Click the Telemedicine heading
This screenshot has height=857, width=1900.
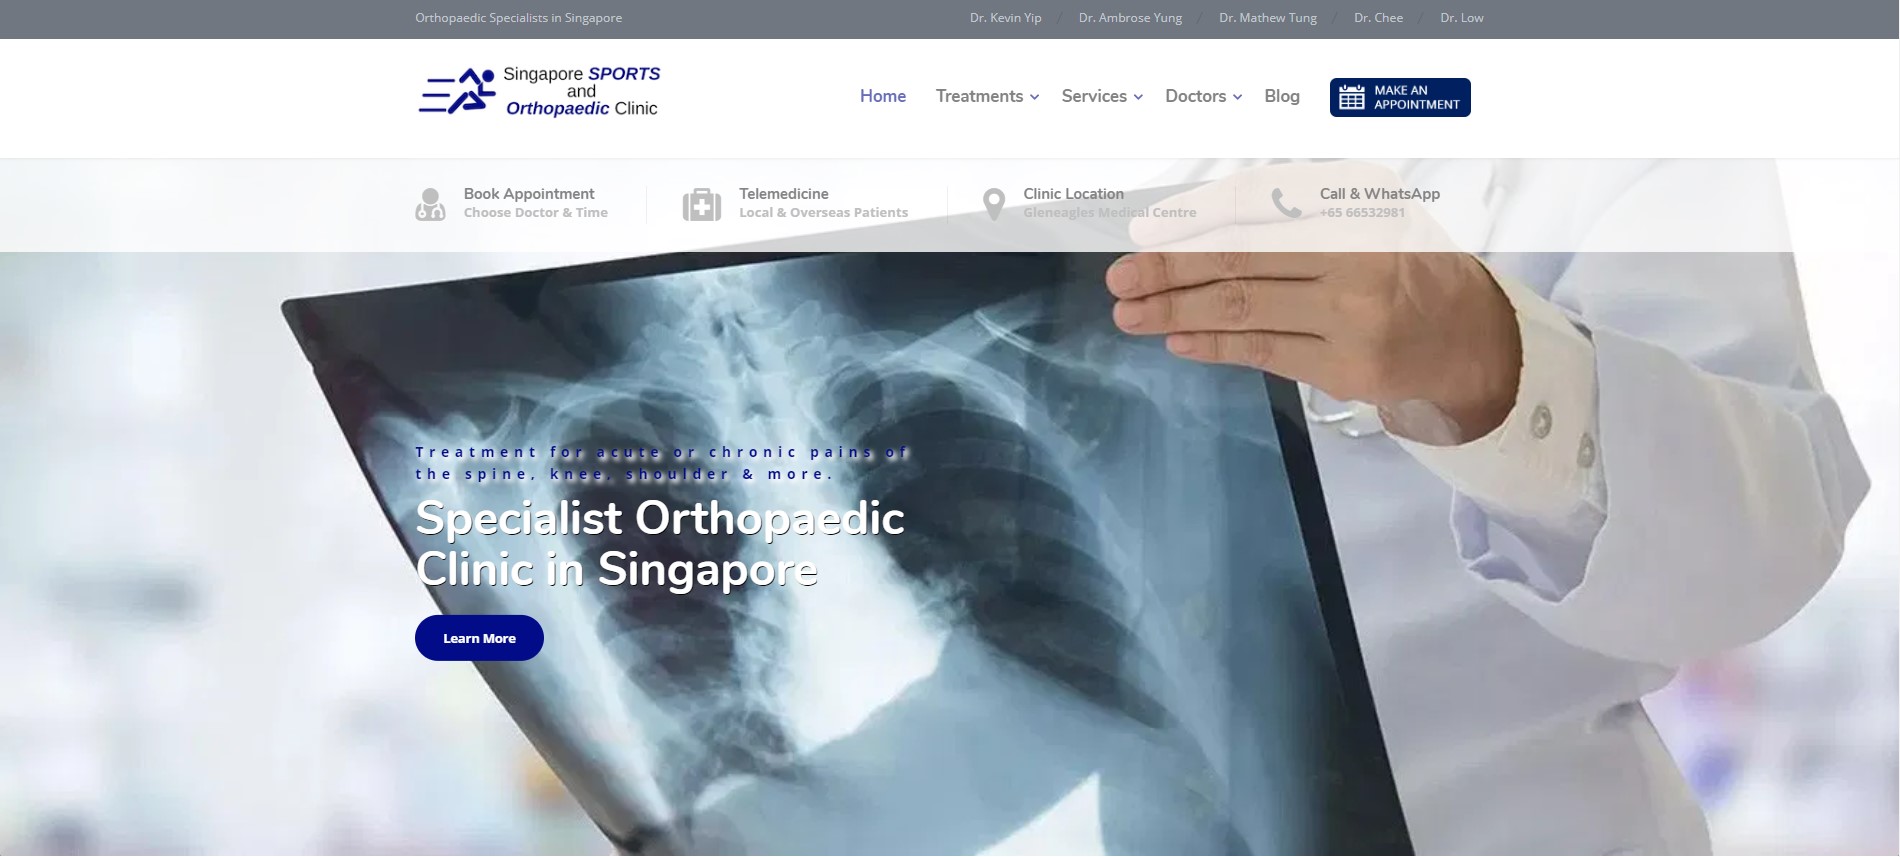[x=784, y=194]
